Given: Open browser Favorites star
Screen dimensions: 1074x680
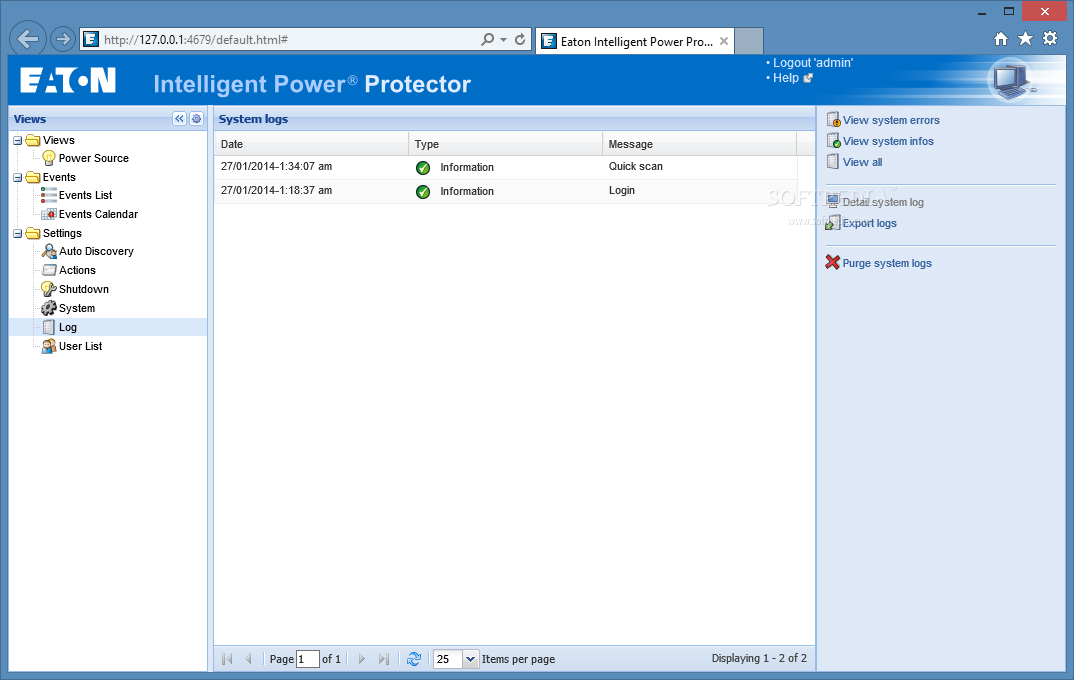Looking at the screenshot, I should point(1025,39).
